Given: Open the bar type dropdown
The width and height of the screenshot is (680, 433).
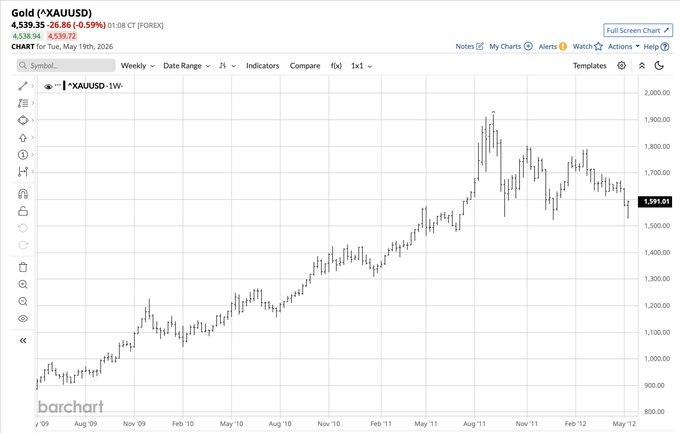Looking at the screenshot, I should (227, 66).
